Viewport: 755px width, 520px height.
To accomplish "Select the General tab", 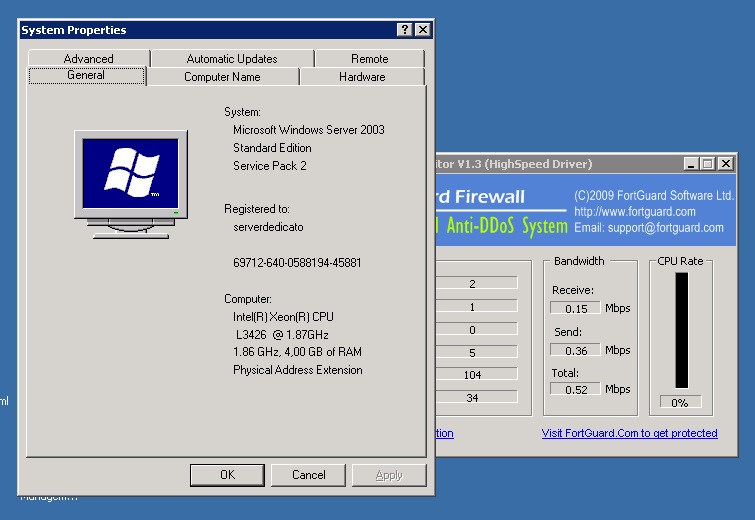I will pos(86,76).
